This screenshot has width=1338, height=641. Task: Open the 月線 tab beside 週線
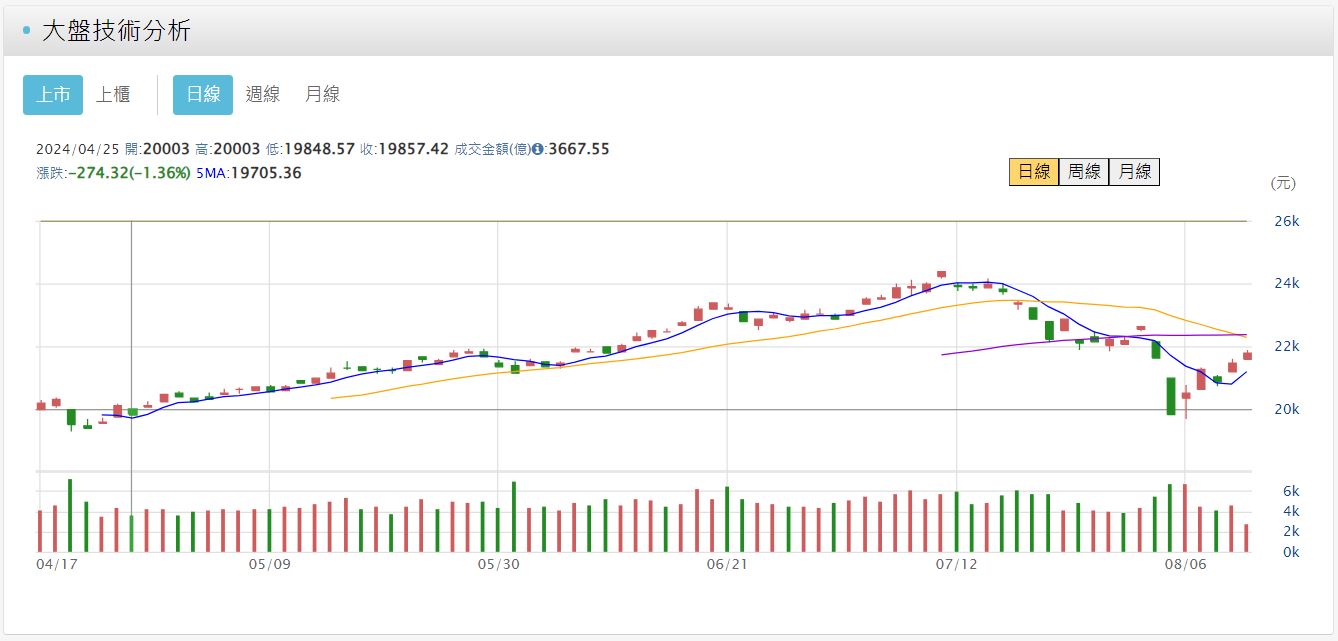point(322,95)
